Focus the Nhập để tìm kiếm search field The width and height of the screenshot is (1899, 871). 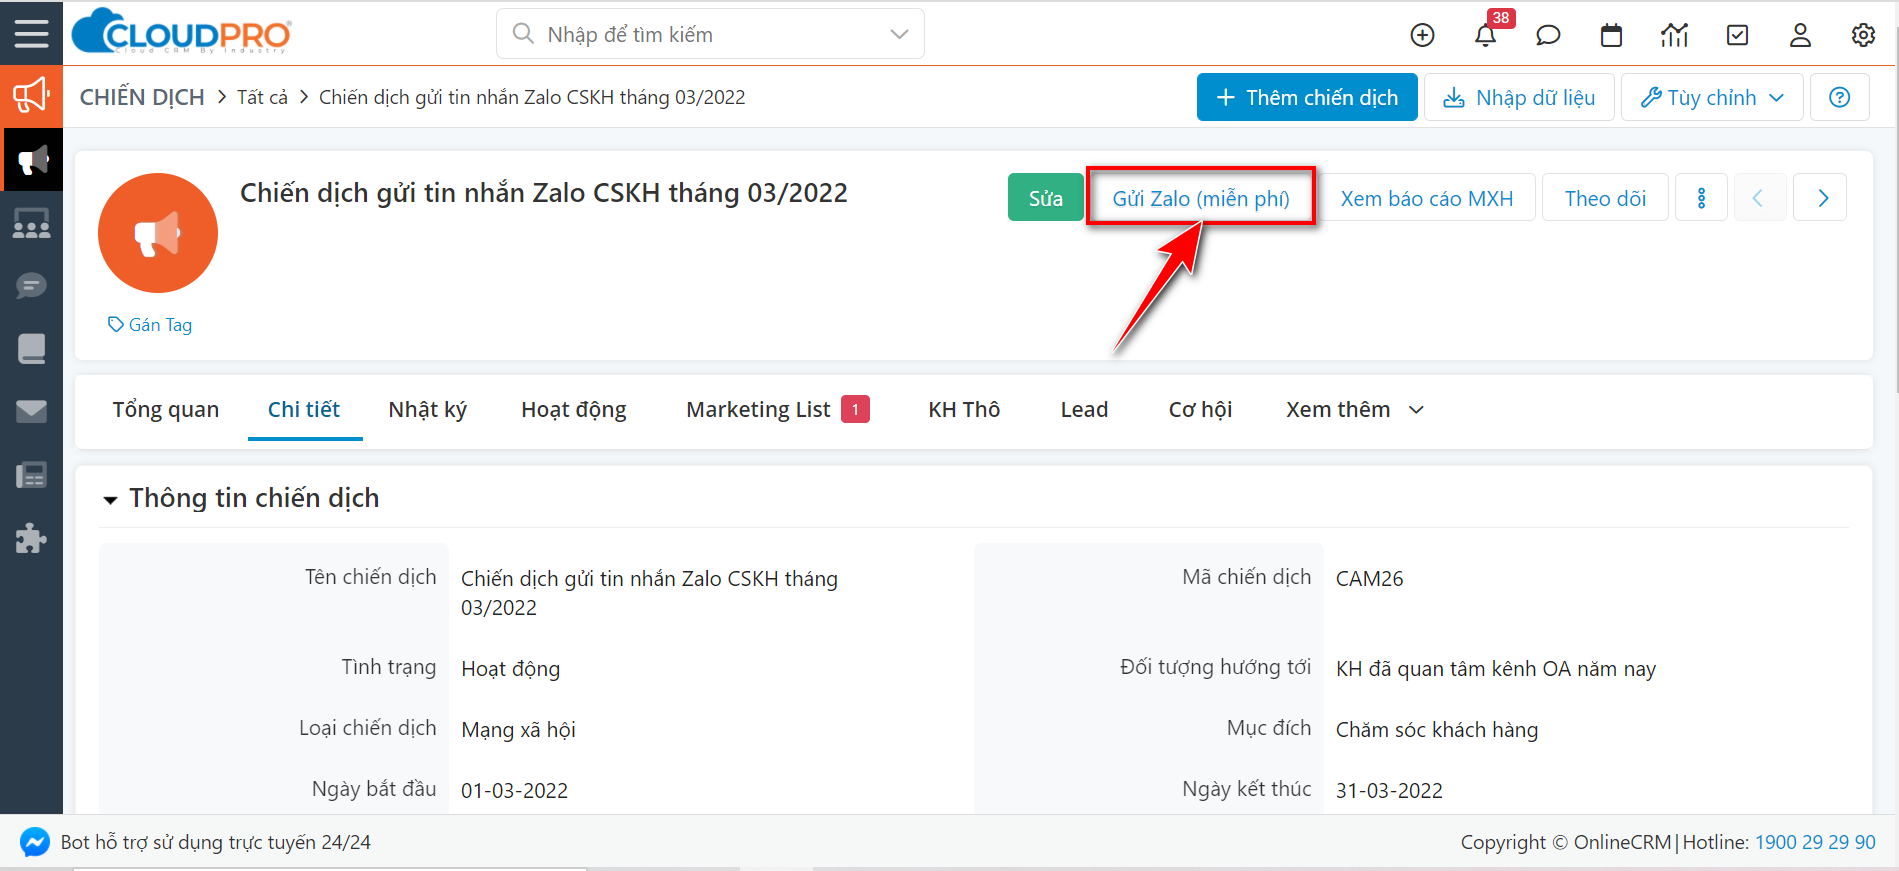[710, 34]
